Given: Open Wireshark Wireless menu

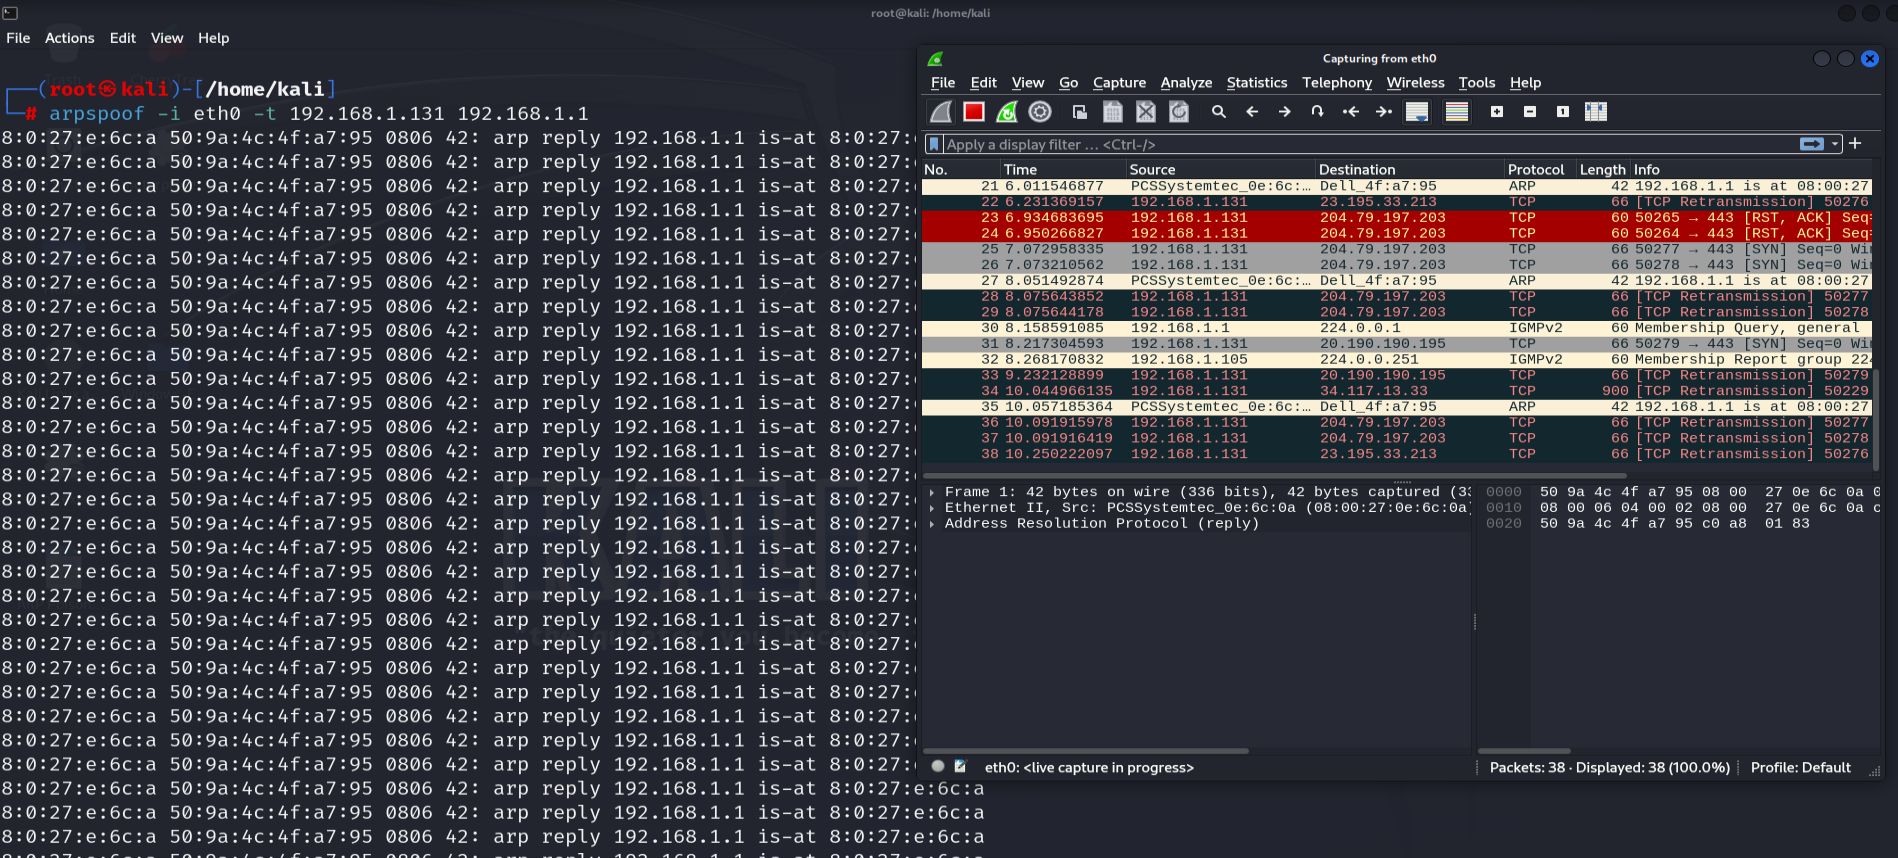Looking at the screenshot, I should pyautogui.click(x=1416, y=83).
